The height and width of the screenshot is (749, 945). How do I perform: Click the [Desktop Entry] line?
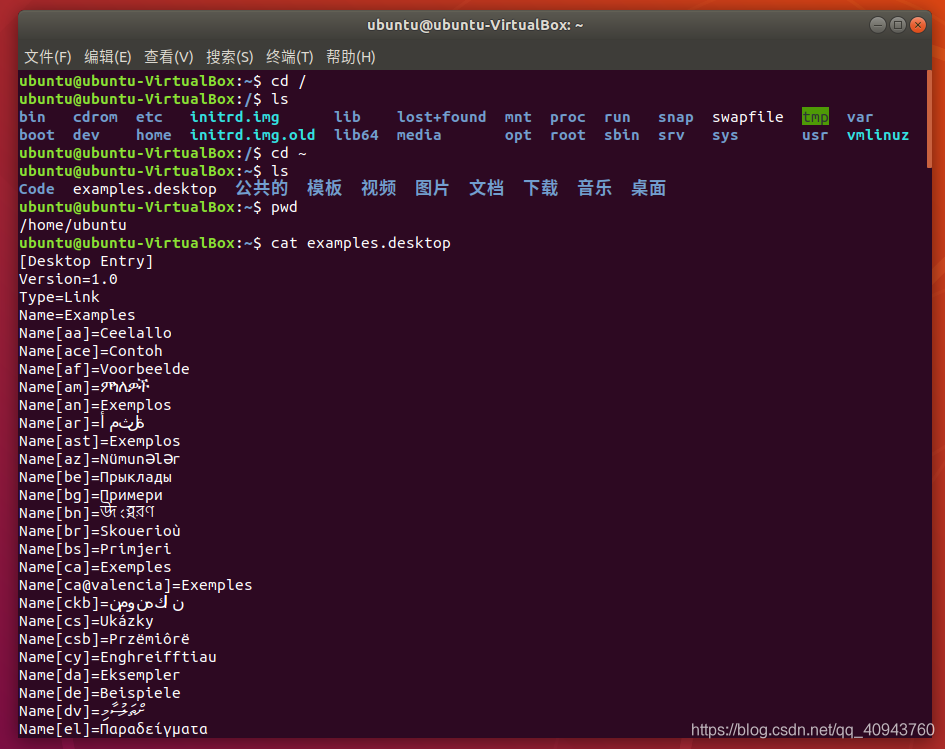click(x=86, y=262)
